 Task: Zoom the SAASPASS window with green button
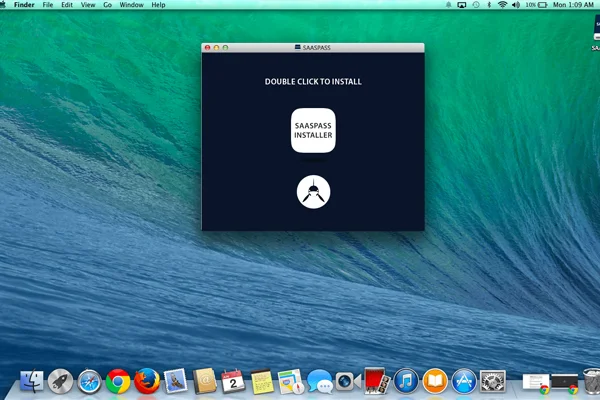[225, 47]
